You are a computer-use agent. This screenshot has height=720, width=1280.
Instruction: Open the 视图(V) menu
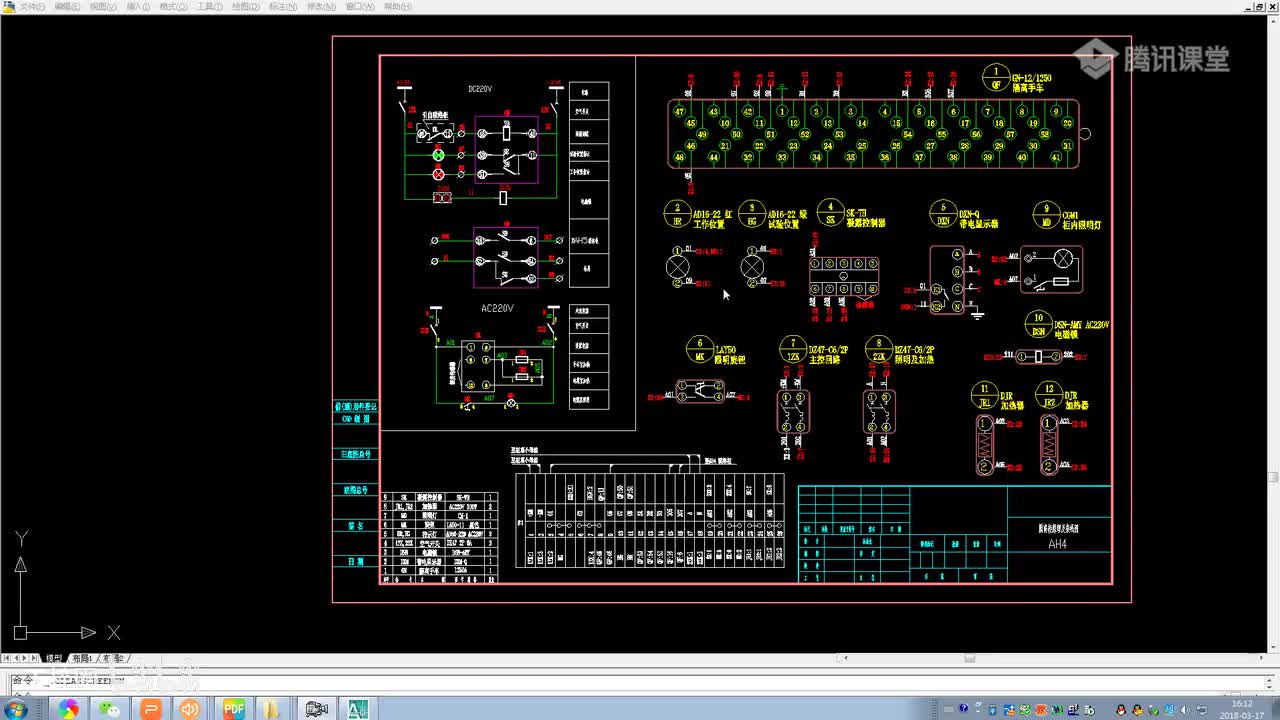click(x=102, y=6)
